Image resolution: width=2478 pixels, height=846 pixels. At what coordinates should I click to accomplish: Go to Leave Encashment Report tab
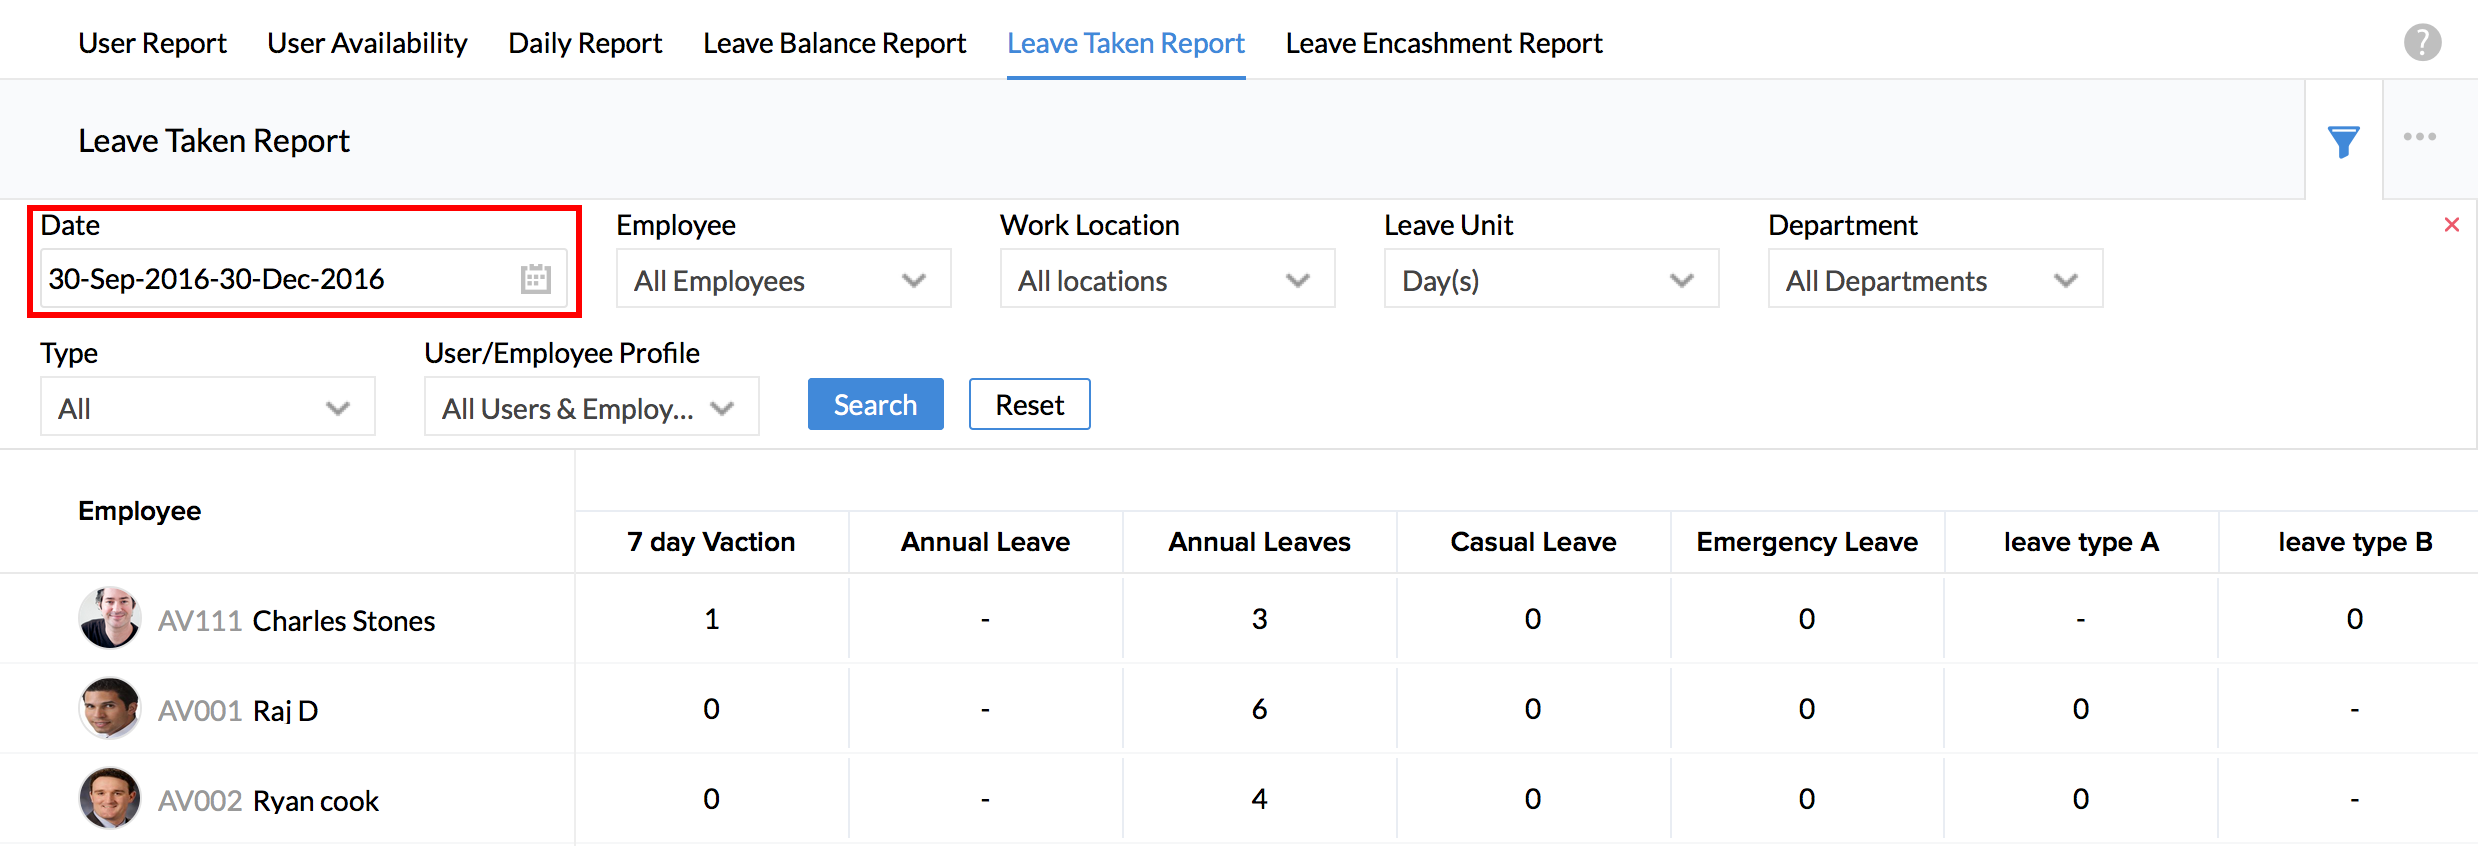tap(1443, 43)
